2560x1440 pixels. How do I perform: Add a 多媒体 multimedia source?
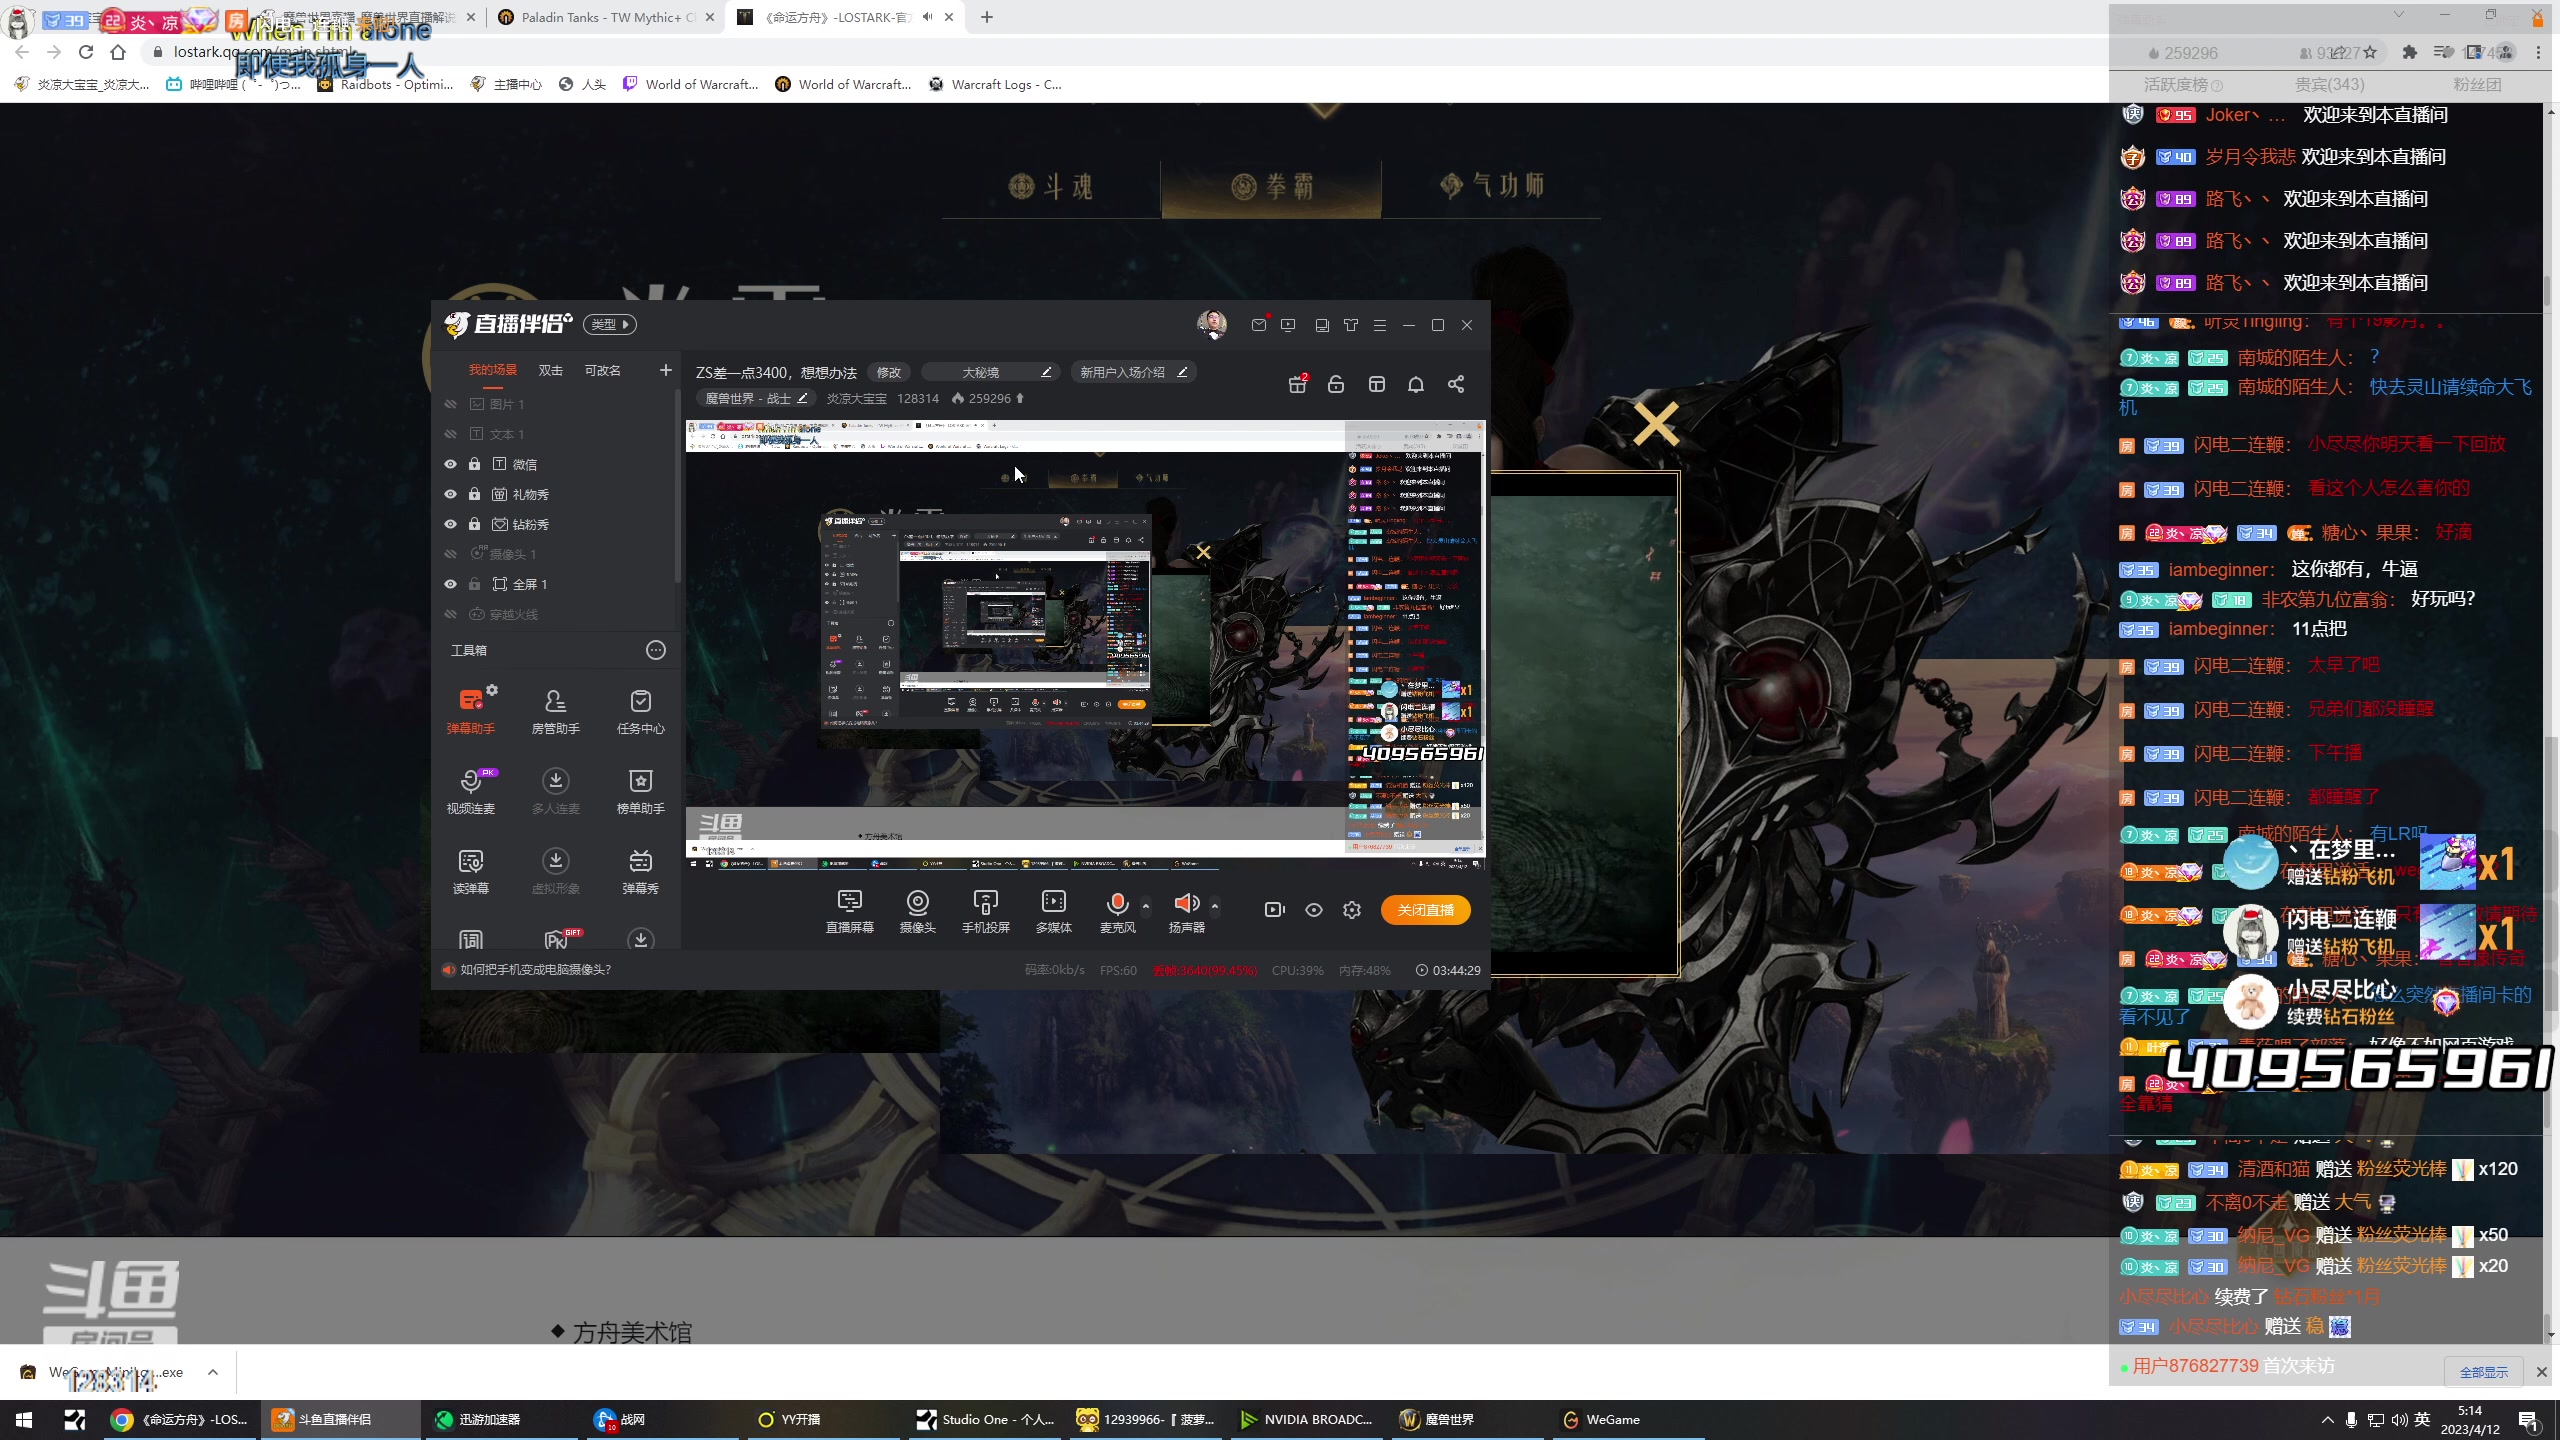[1054, 911]
